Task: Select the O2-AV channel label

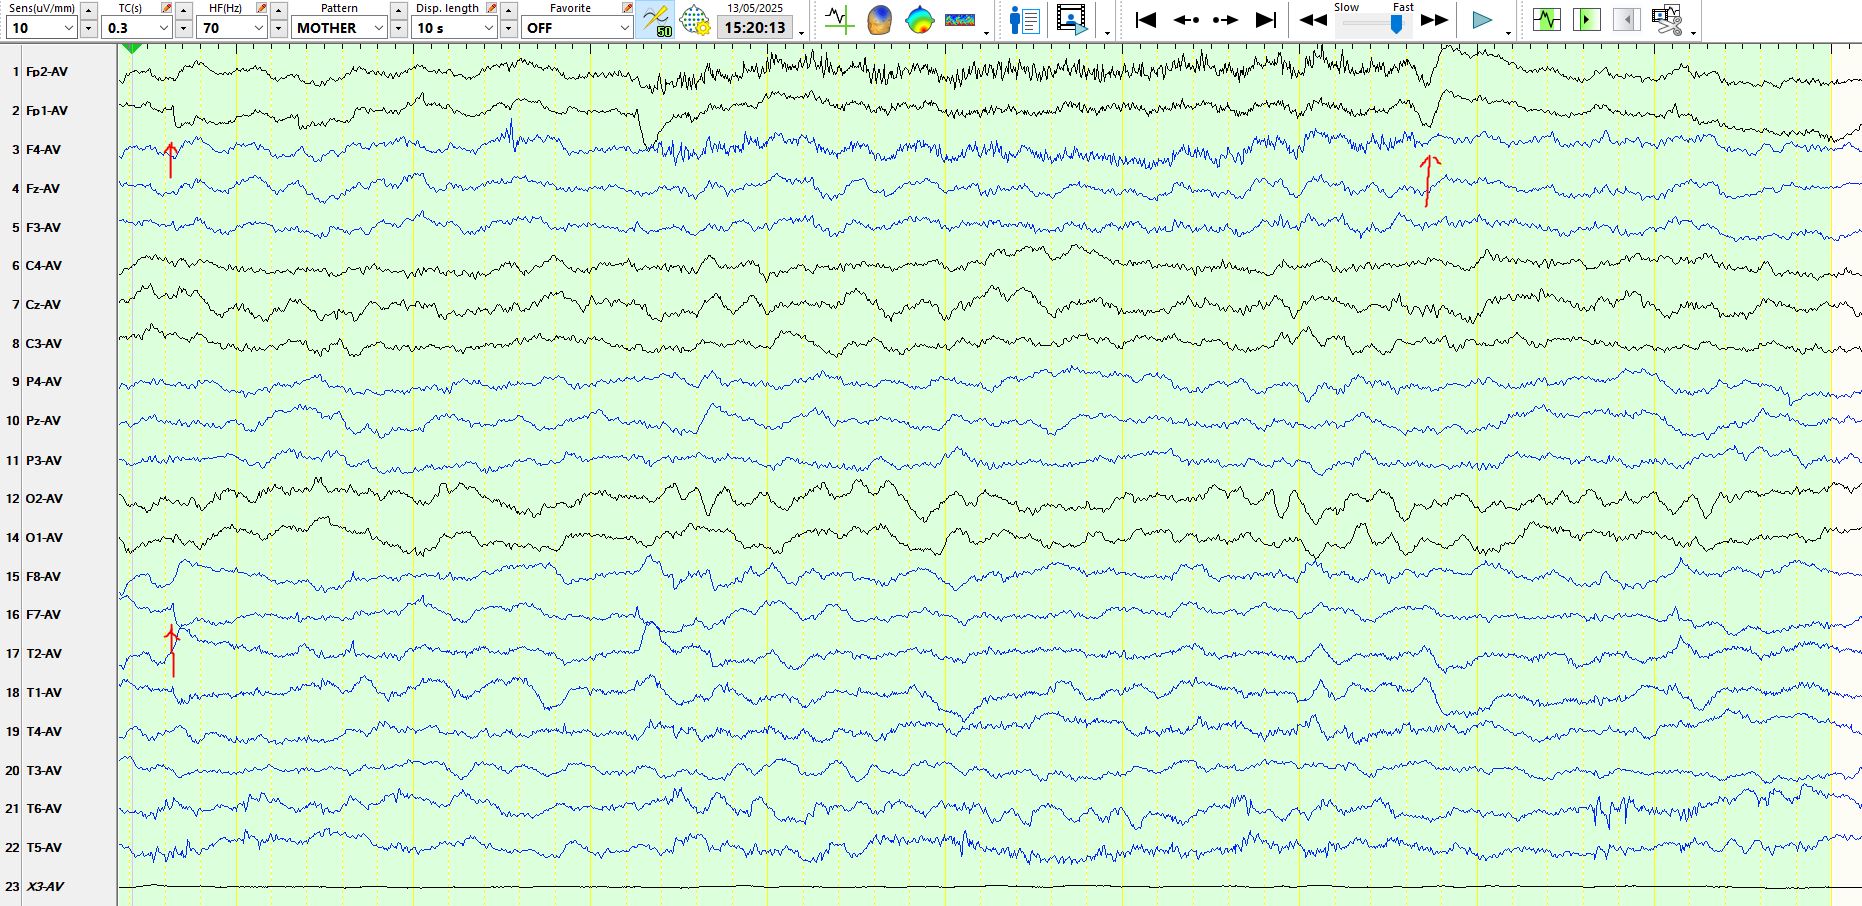Action: [x=44, y=499]
